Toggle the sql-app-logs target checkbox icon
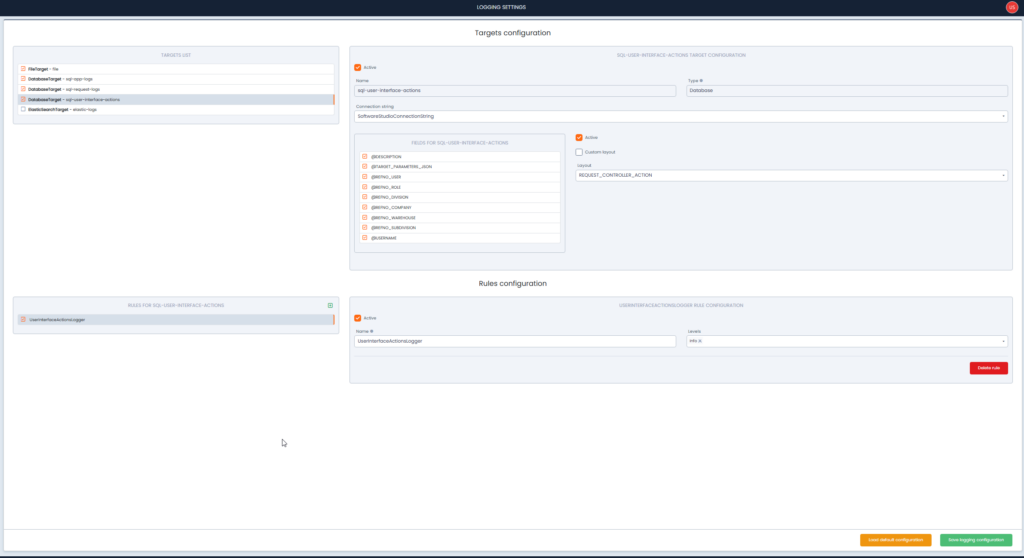 click(x=23, y=79)
